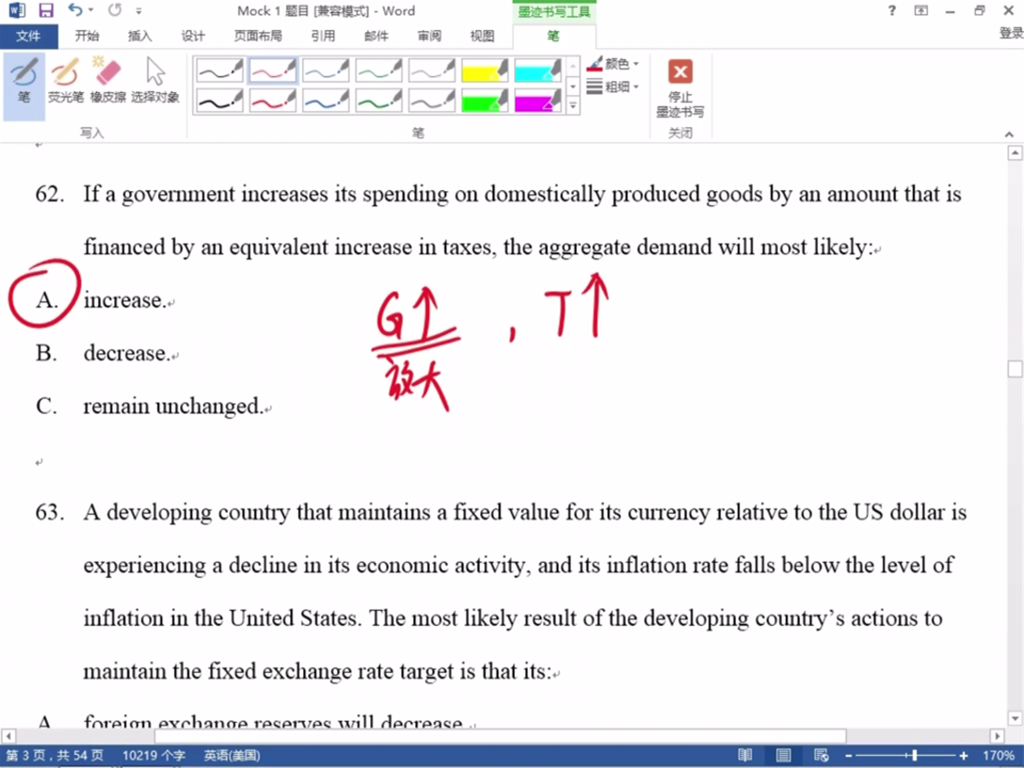Expand the pen styles gallery
The width and height of the screenshot is (1024, 768).
click(x=573, y=106)
